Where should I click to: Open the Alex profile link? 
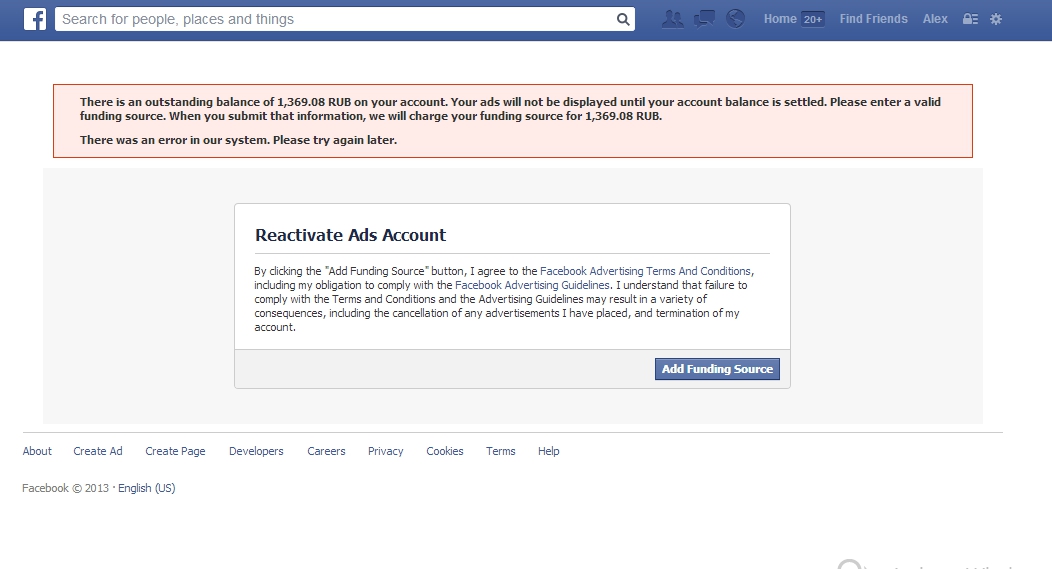click(935, 19)
